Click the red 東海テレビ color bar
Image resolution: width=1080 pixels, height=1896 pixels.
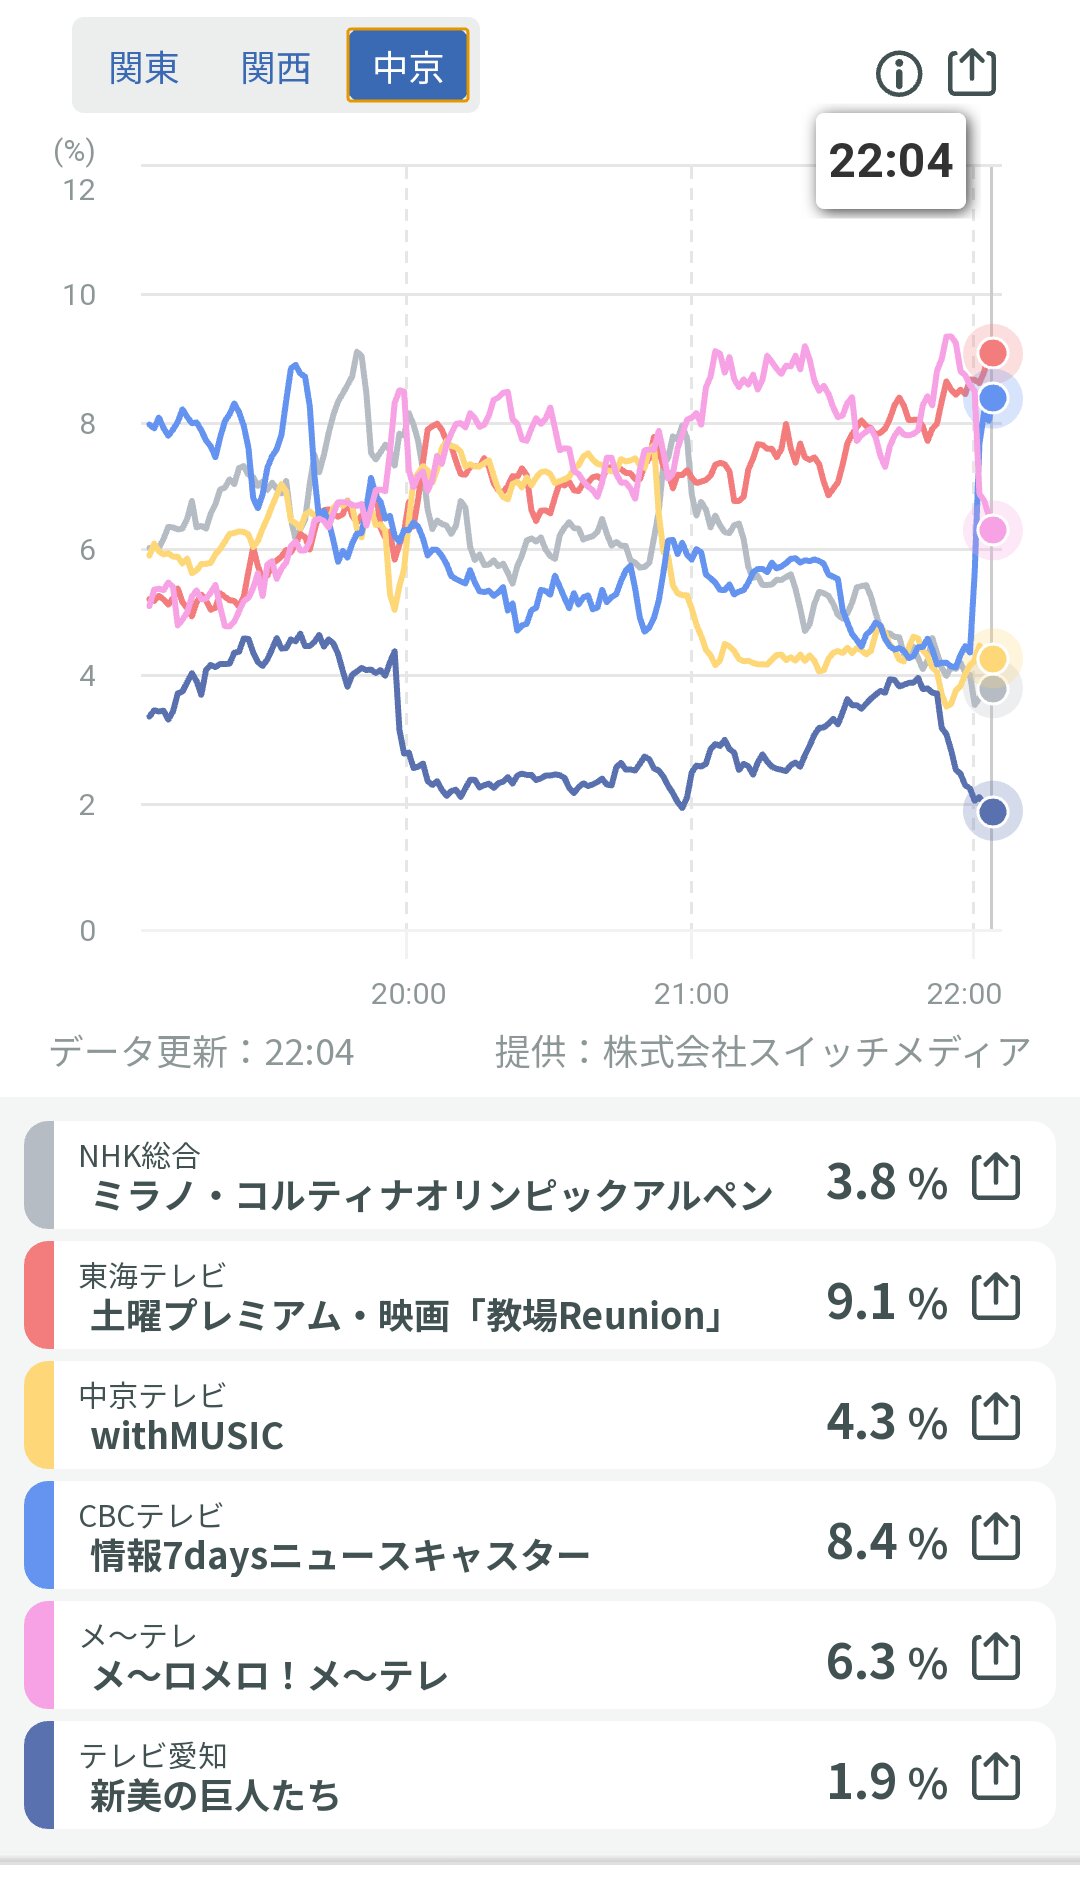click(39, 1296)
